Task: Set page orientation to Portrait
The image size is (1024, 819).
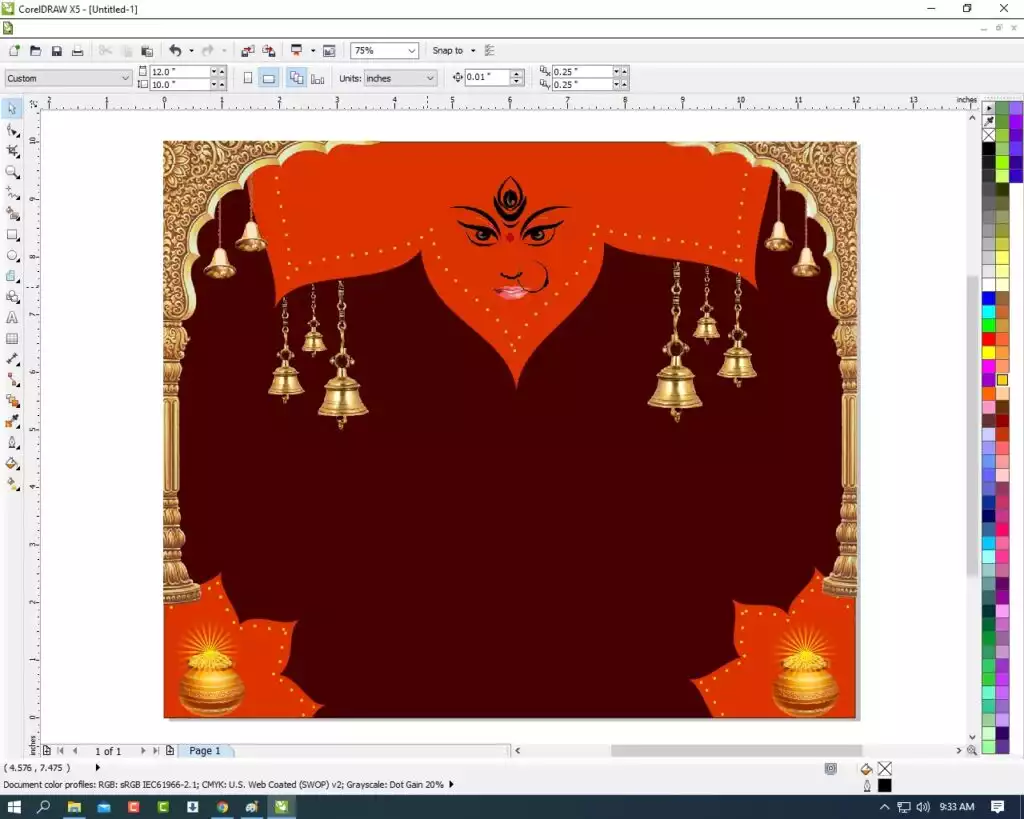Action: click(x=248, y=78)
